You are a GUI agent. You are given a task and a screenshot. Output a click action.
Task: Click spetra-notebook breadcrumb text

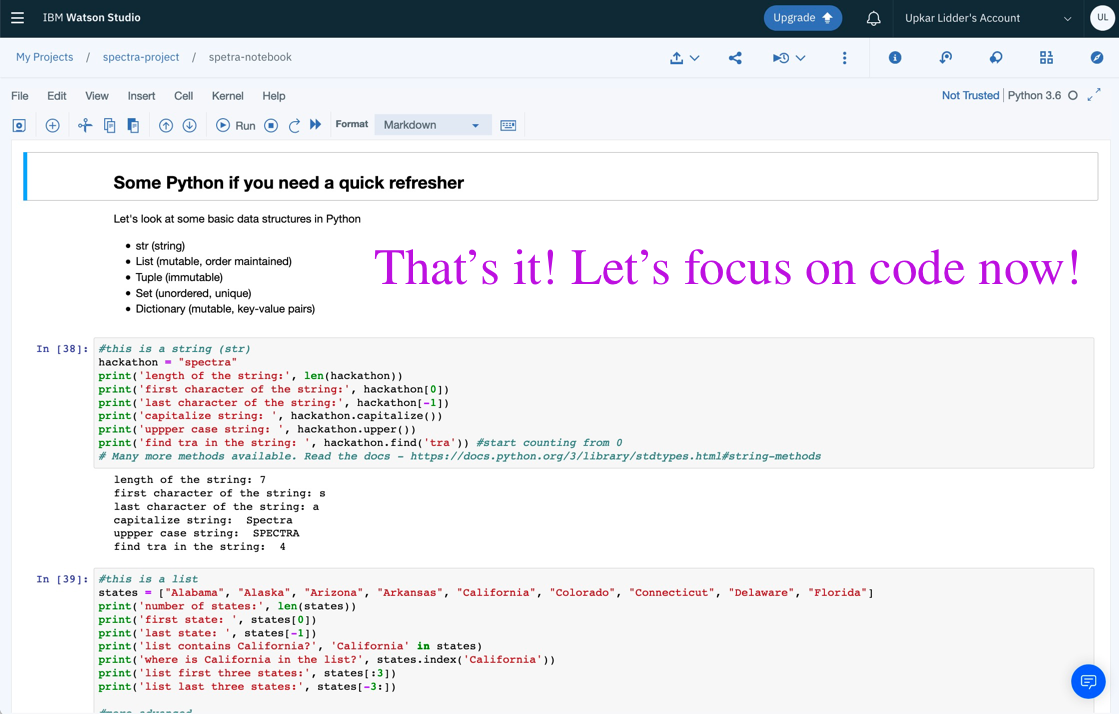(x=250, y=57)
